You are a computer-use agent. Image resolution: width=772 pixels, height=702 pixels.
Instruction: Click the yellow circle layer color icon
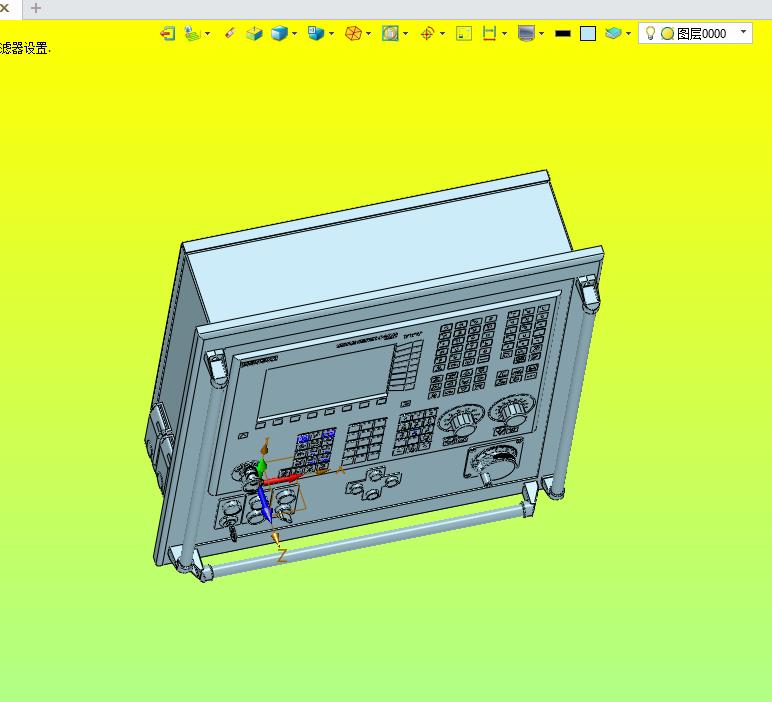tap(667, 33)
